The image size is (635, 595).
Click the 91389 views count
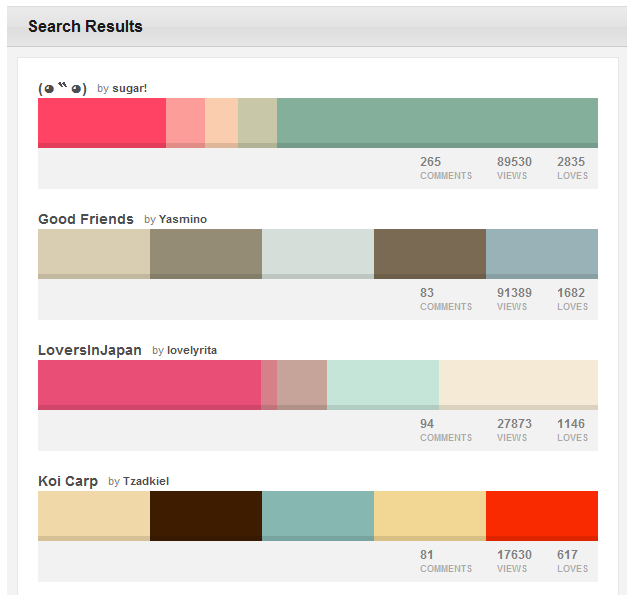coord(514,292)
